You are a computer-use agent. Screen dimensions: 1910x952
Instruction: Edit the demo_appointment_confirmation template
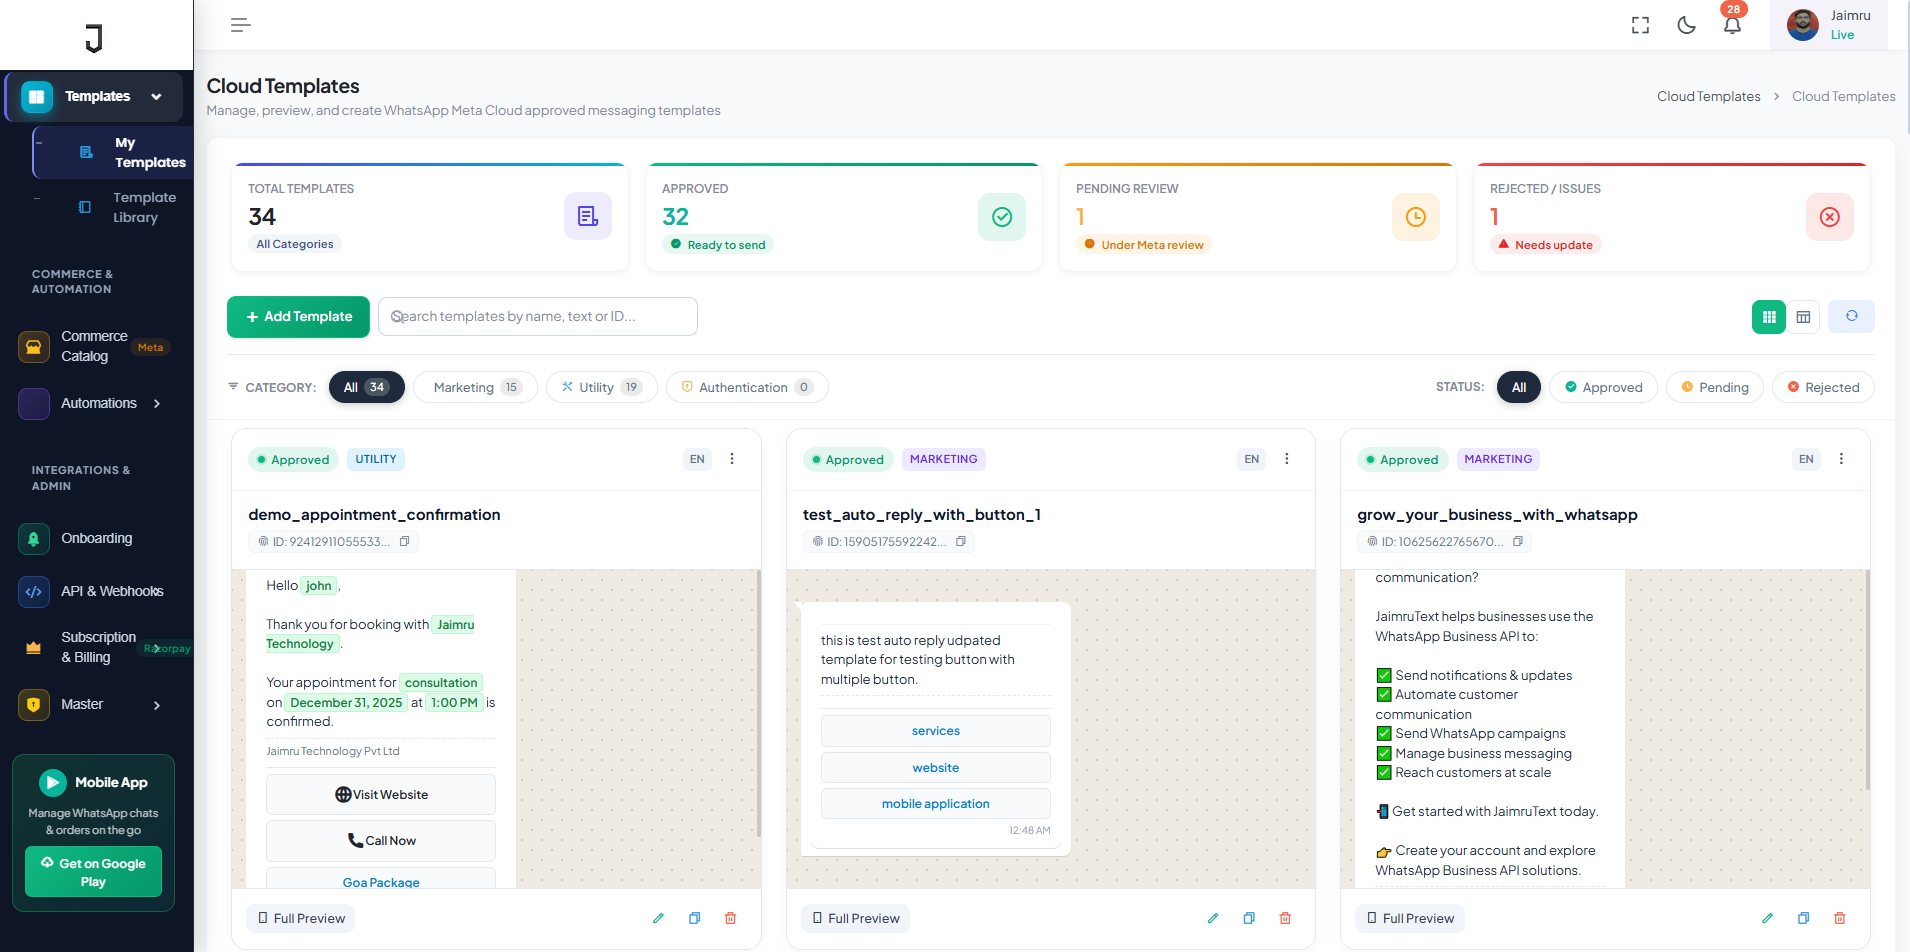pyautogui.click(x=658, y=918)
